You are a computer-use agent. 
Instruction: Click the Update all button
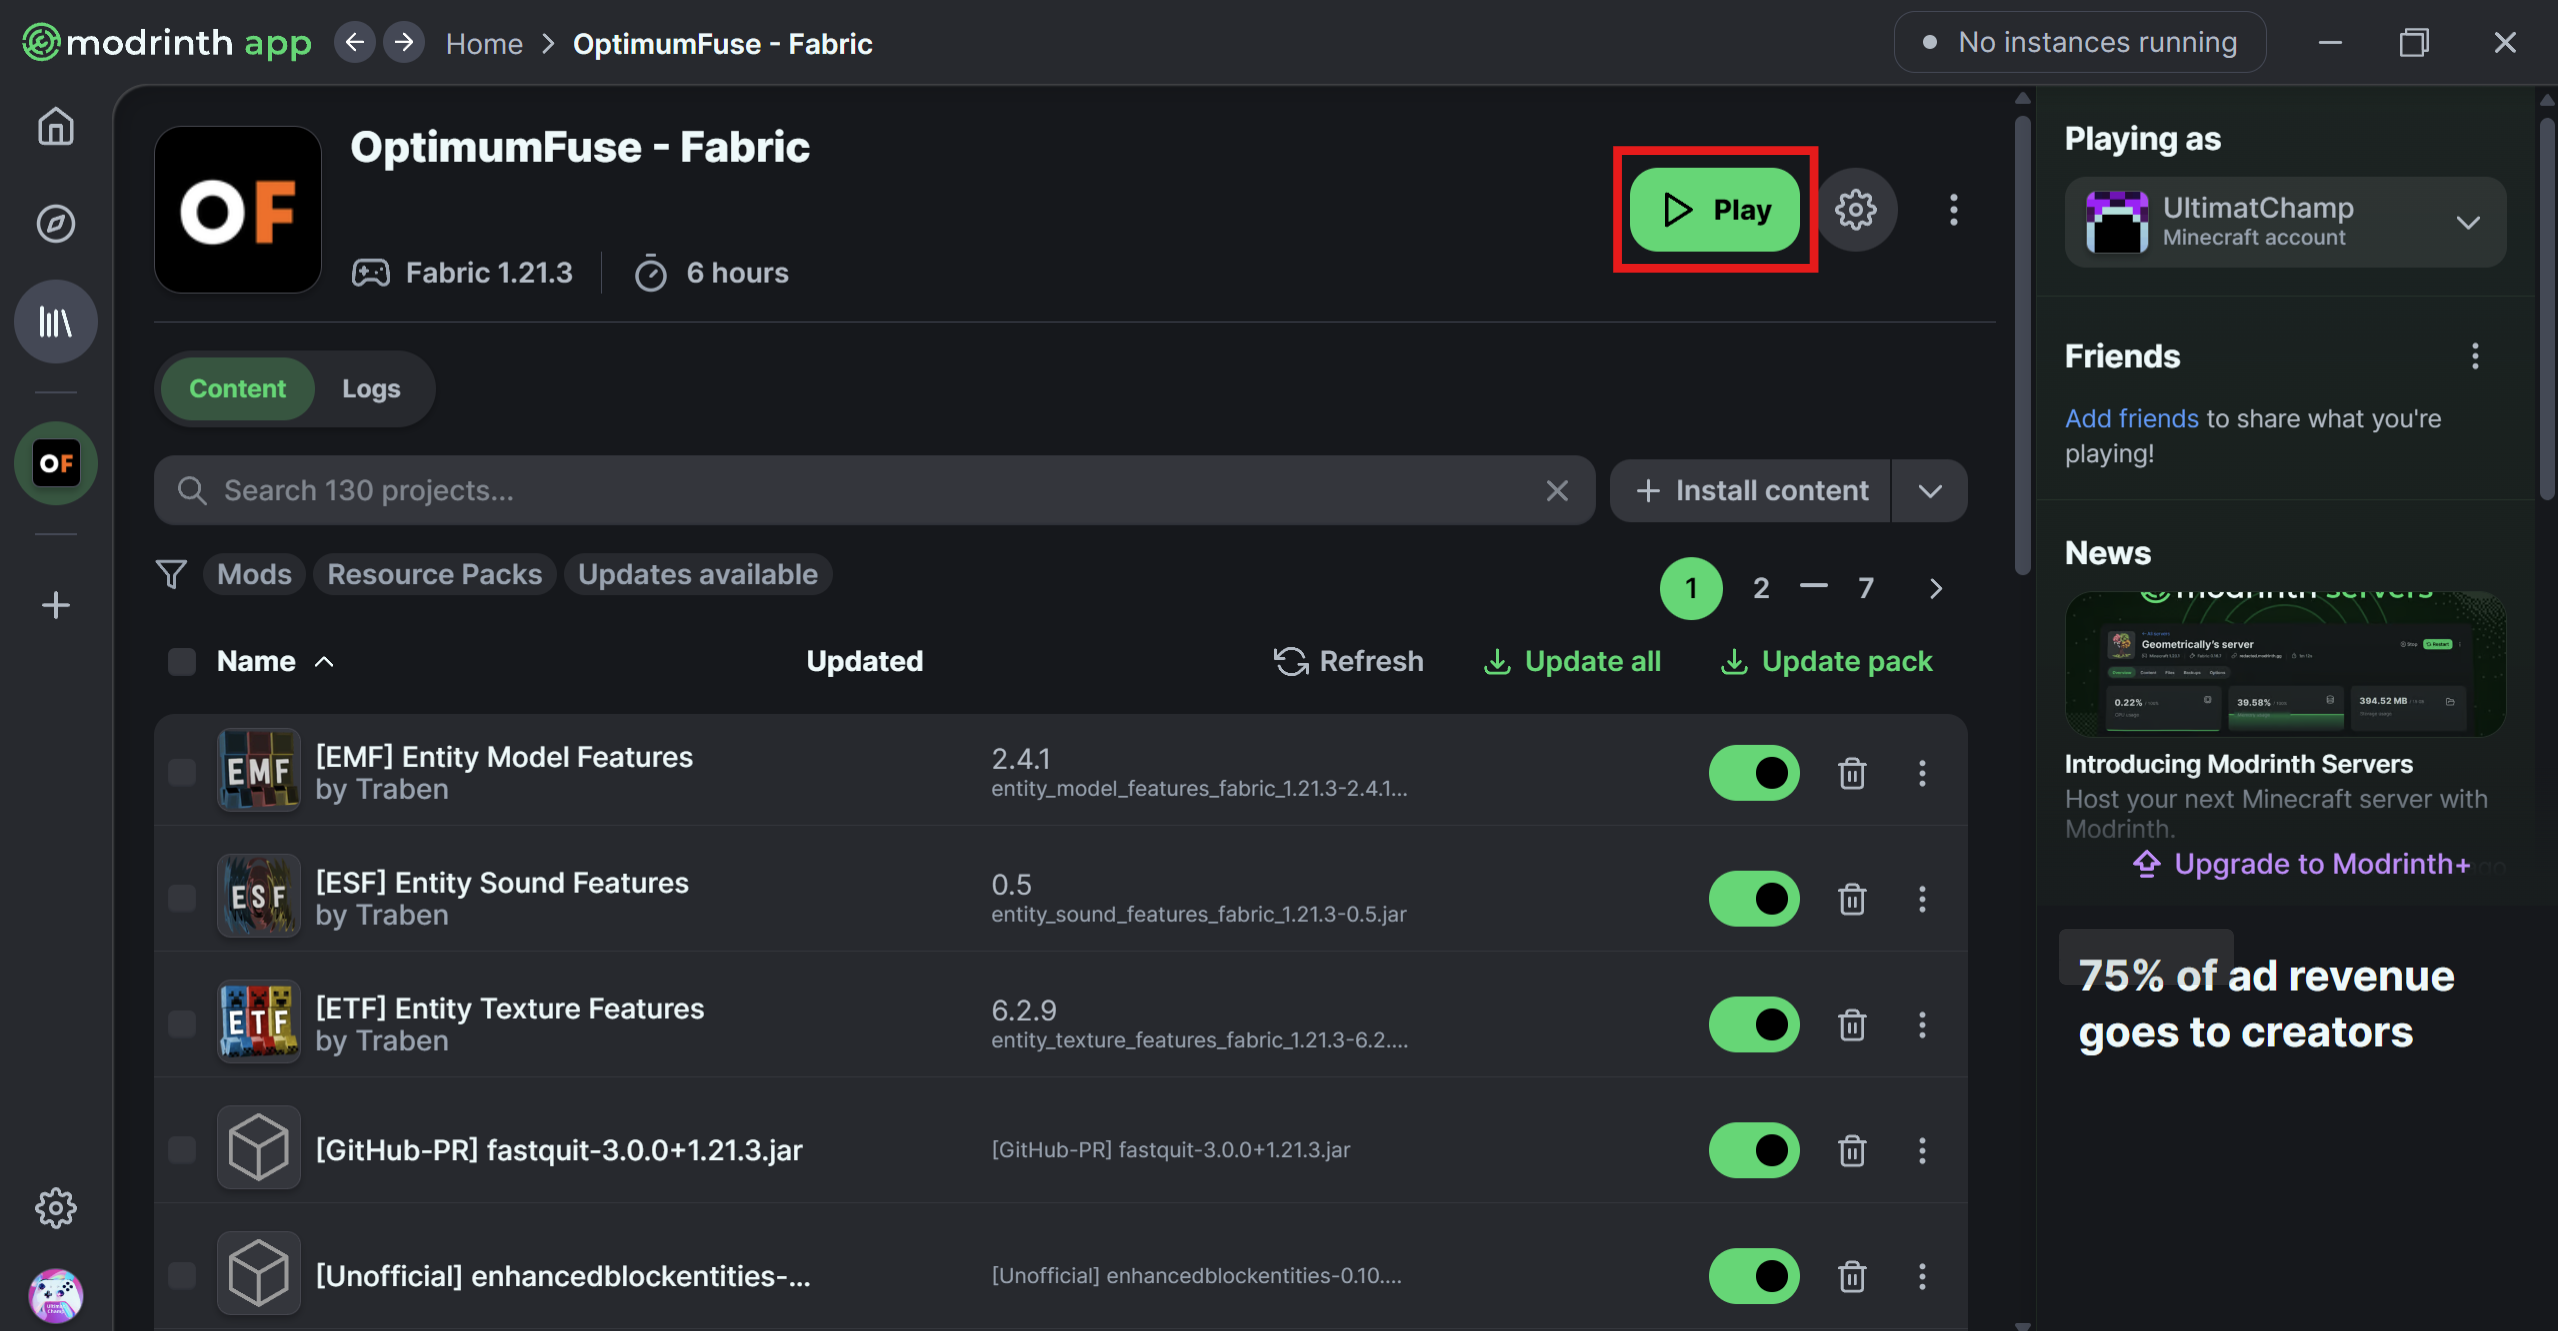pos(1570,660)
